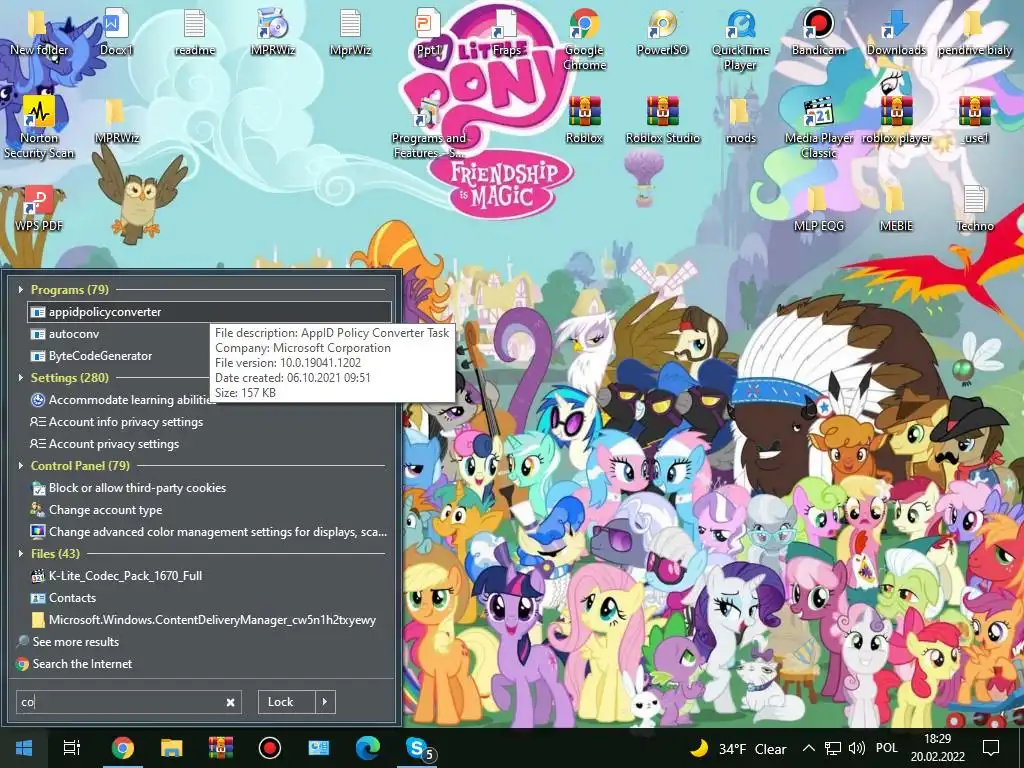Open the MEBIE folder icon
The height and width of the screenshot is (768, 1024).
click(896, 209)
